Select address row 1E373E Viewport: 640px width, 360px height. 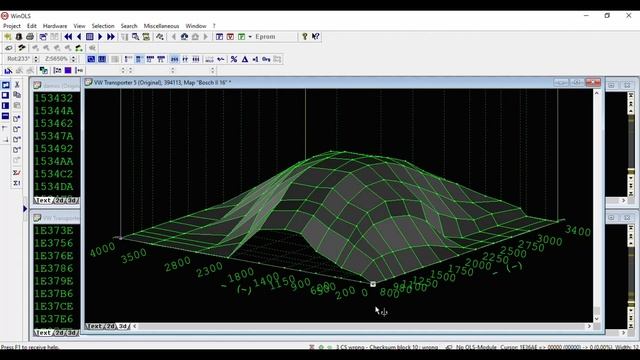click(53, 231)
